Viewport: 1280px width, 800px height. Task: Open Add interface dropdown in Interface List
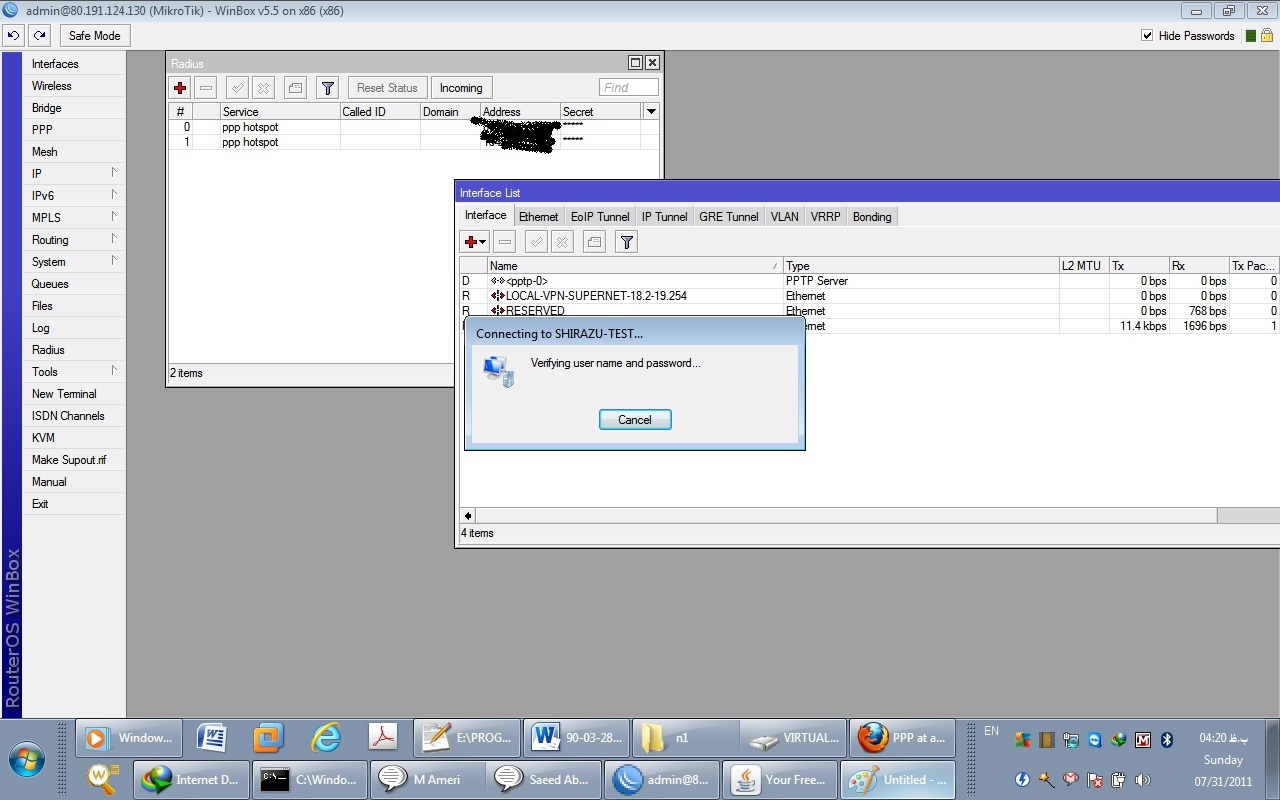474,242
